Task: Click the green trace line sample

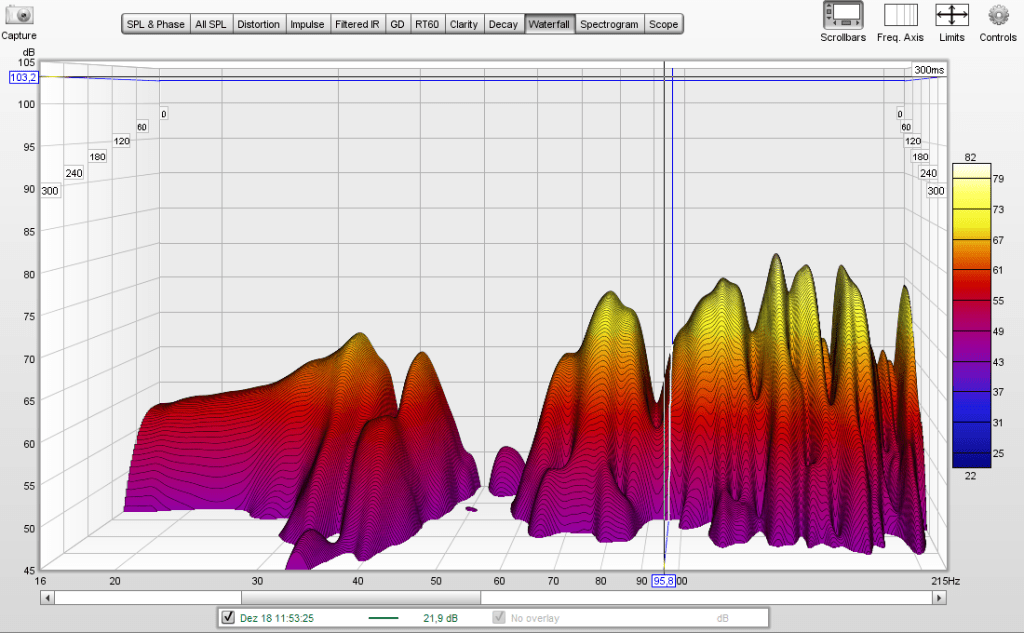Action: click(383, 618)
